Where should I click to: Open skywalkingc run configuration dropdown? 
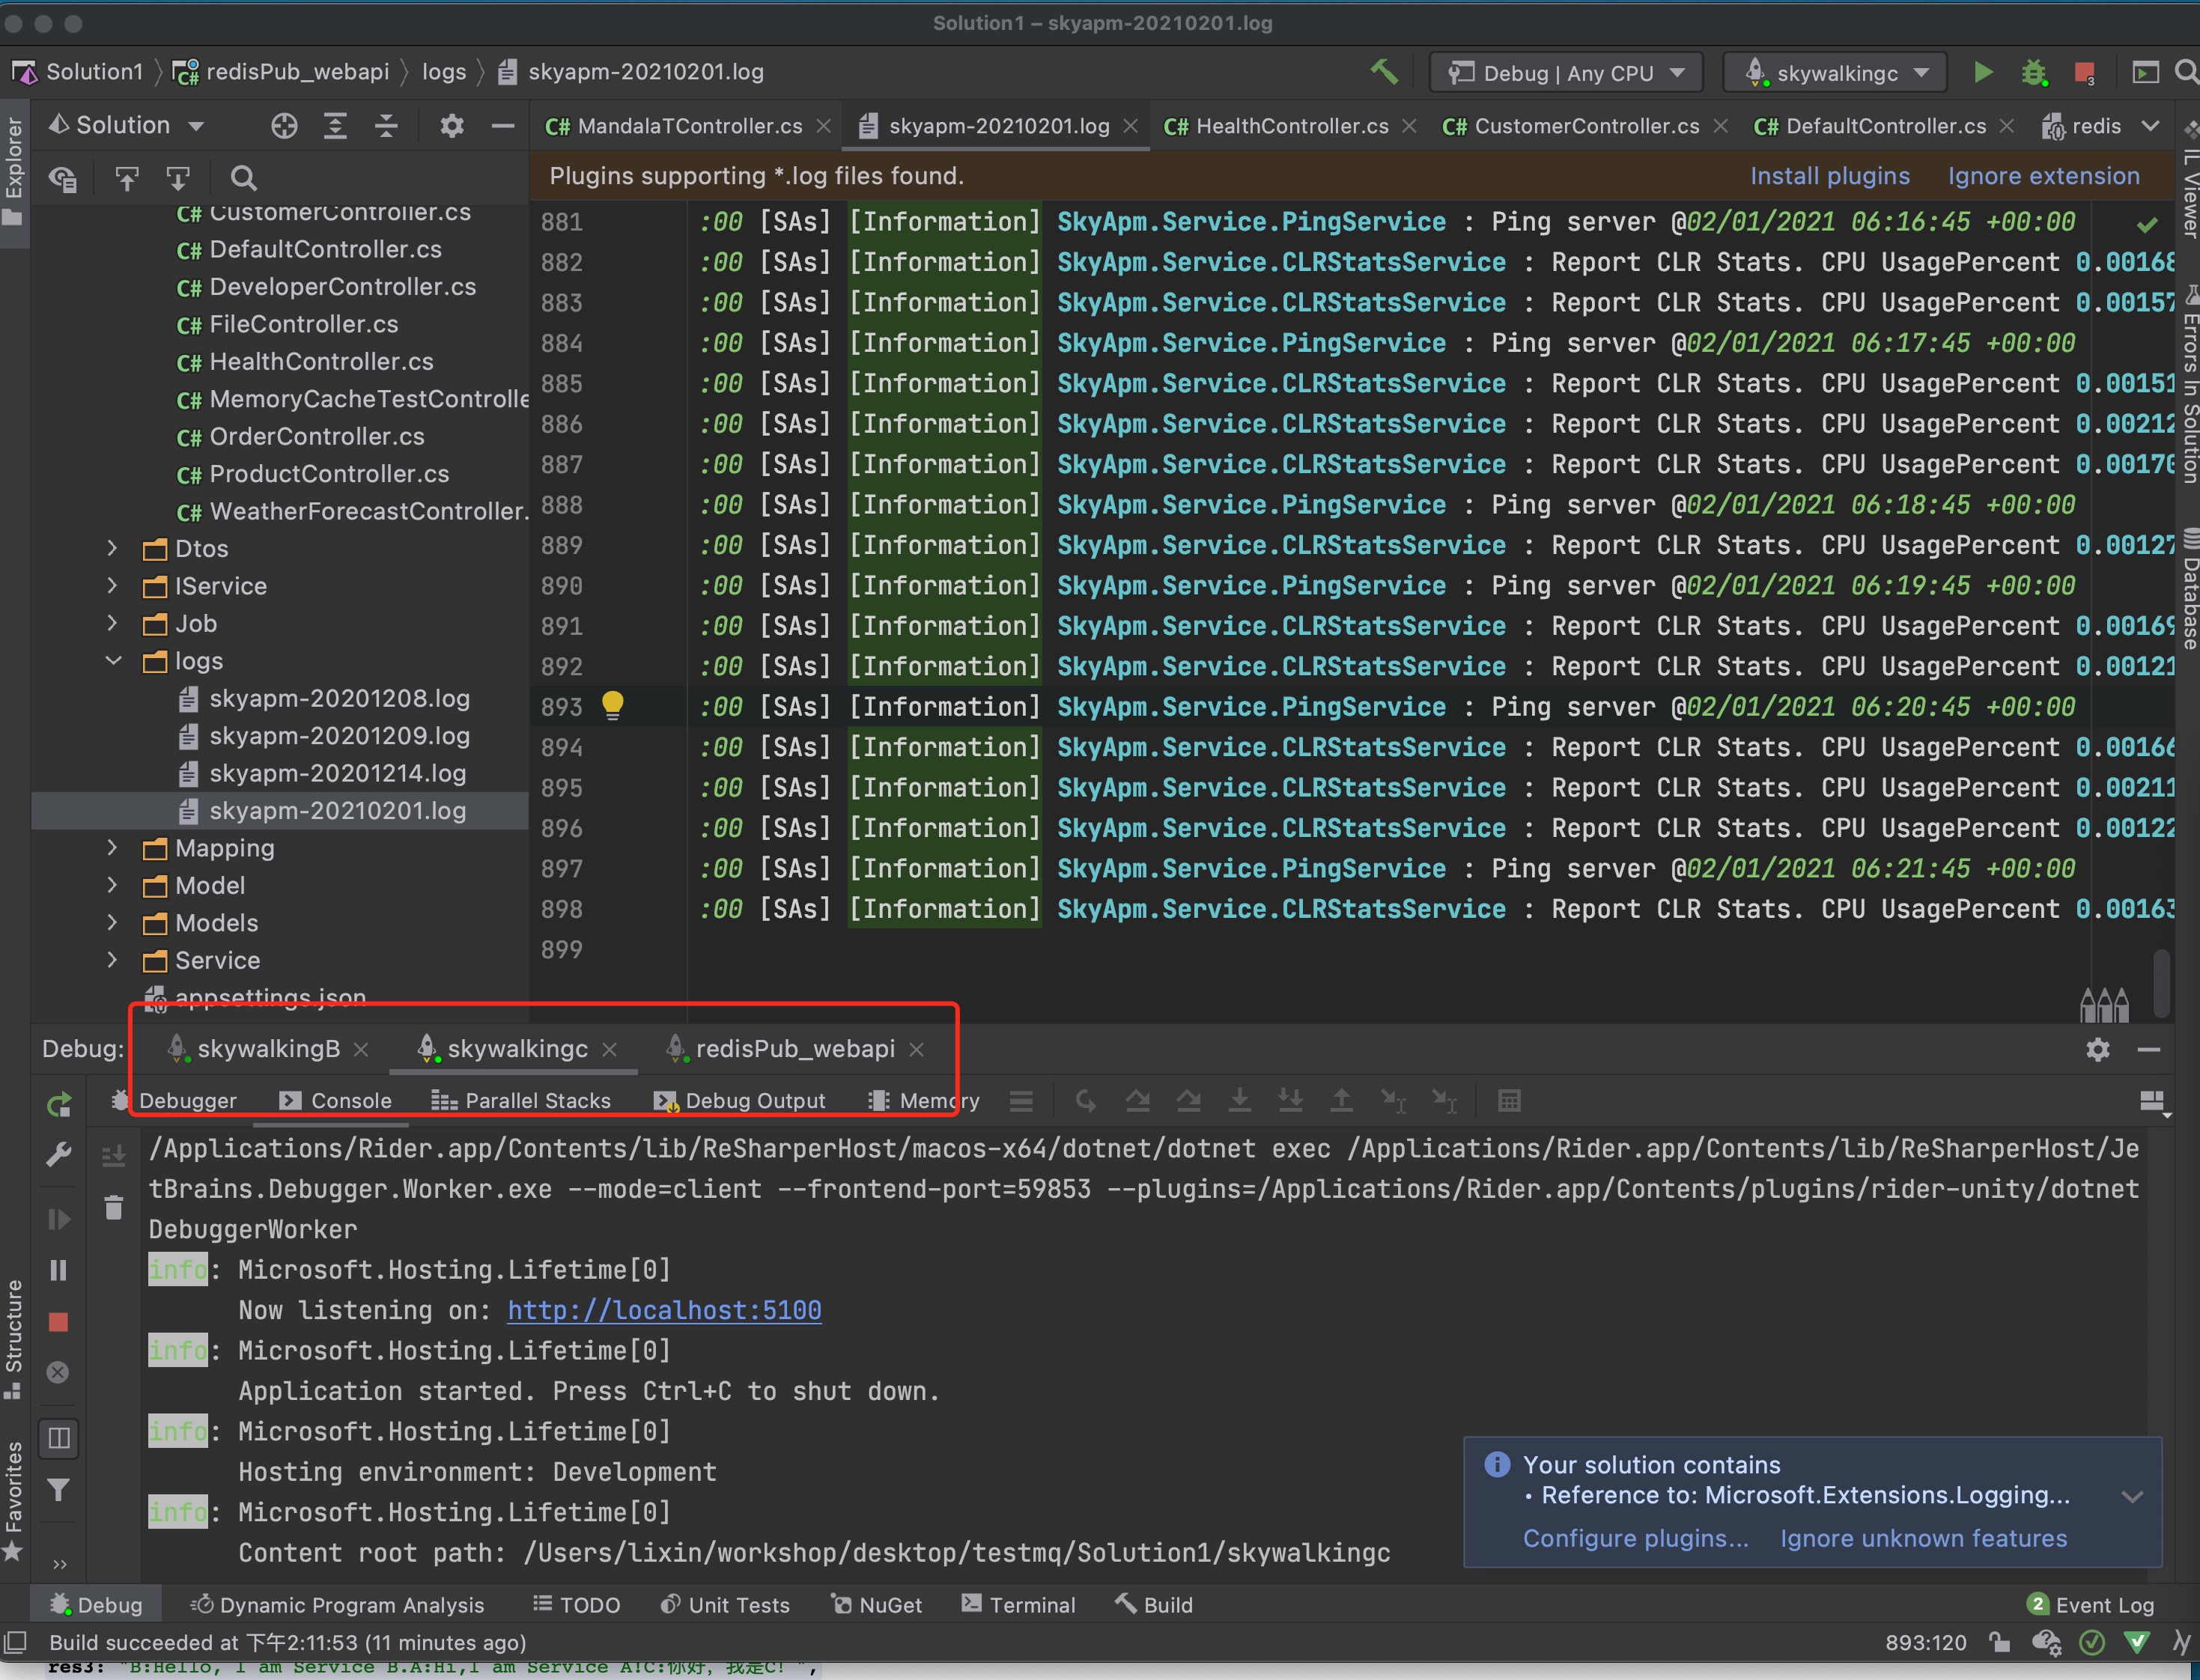(x=1836, y=73)
